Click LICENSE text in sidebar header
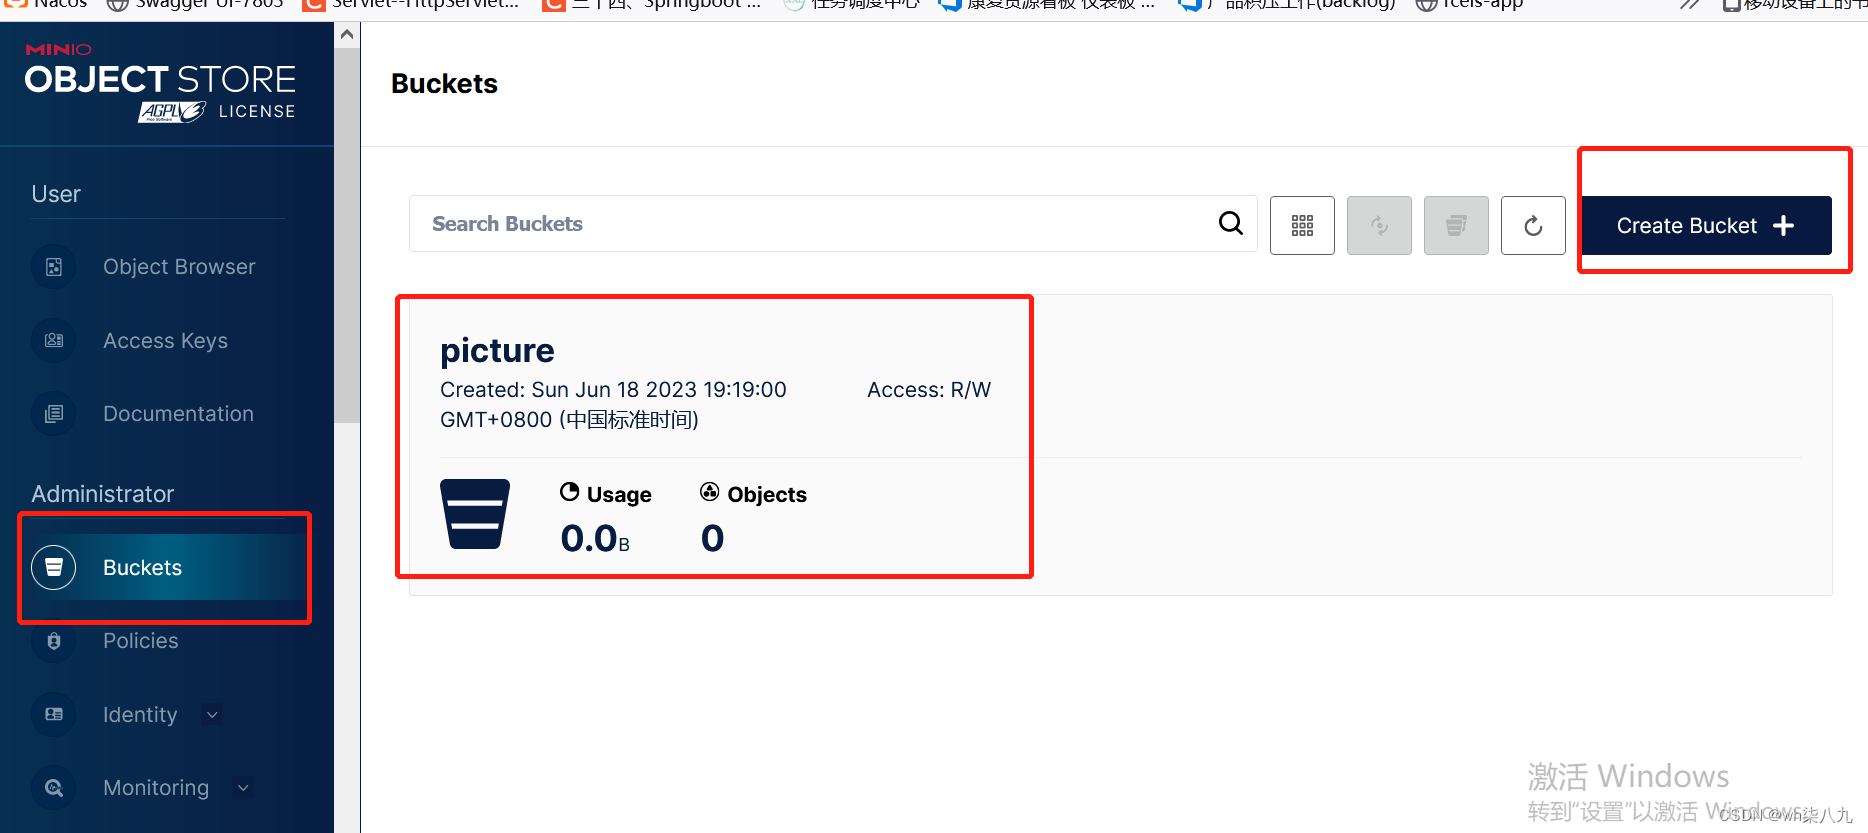The width and height of the screenshot is (1868, 833). 257,112
